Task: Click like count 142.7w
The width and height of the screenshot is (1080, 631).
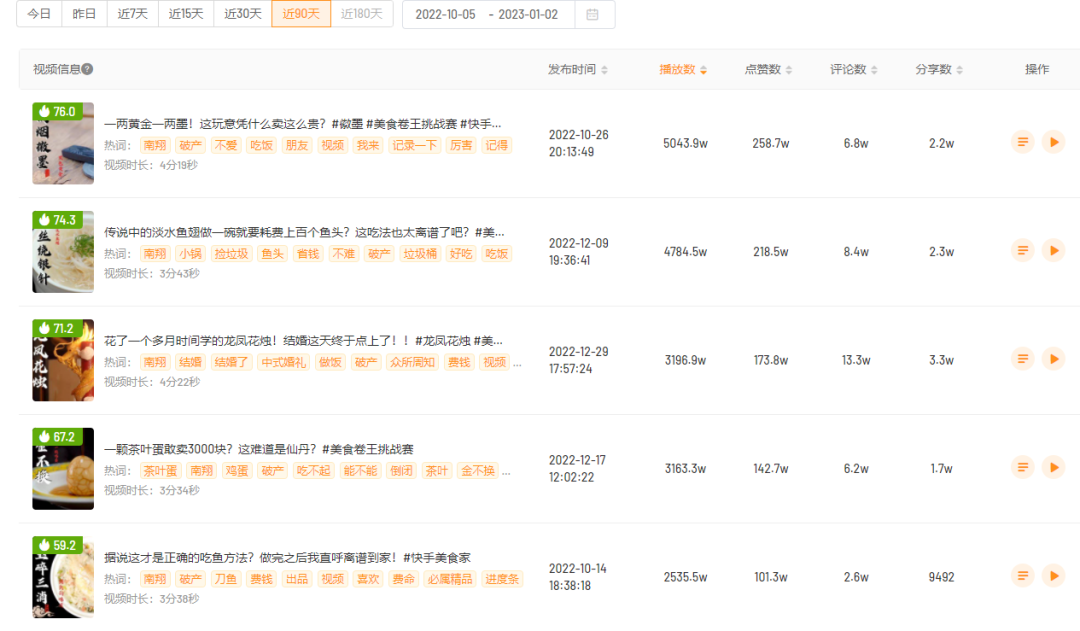Action: coord(771,468)
